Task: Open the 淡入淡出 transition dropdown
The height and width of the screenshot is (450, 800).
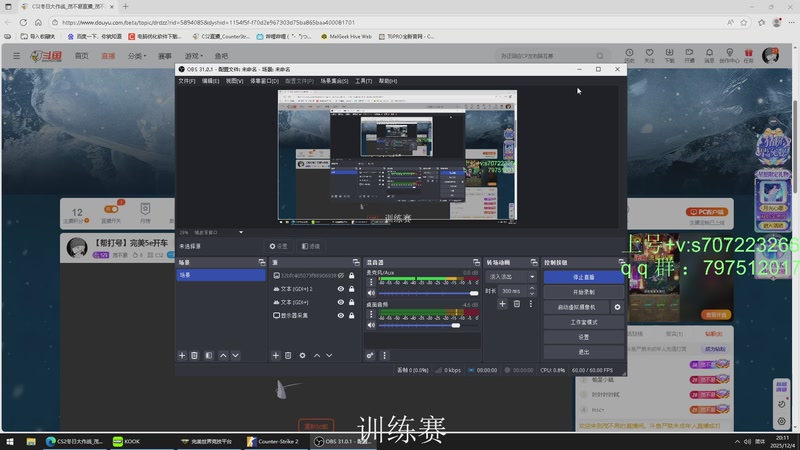Action: 511,277
